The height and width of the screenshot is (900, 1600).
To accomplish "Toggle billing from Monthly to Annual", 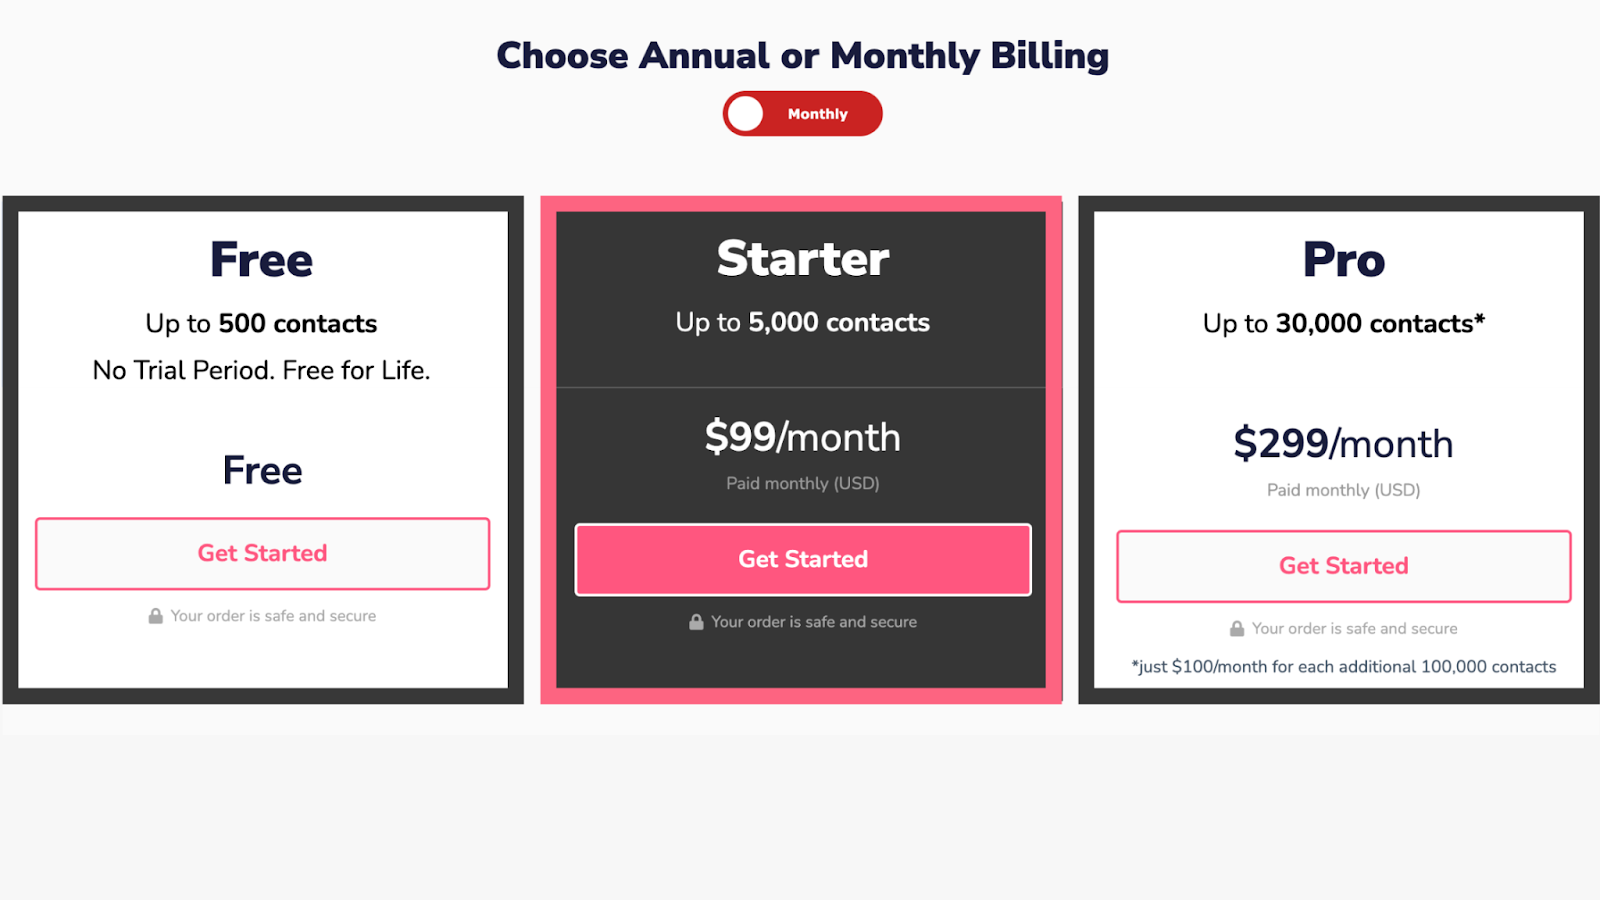I will click(x=802, y=113).
